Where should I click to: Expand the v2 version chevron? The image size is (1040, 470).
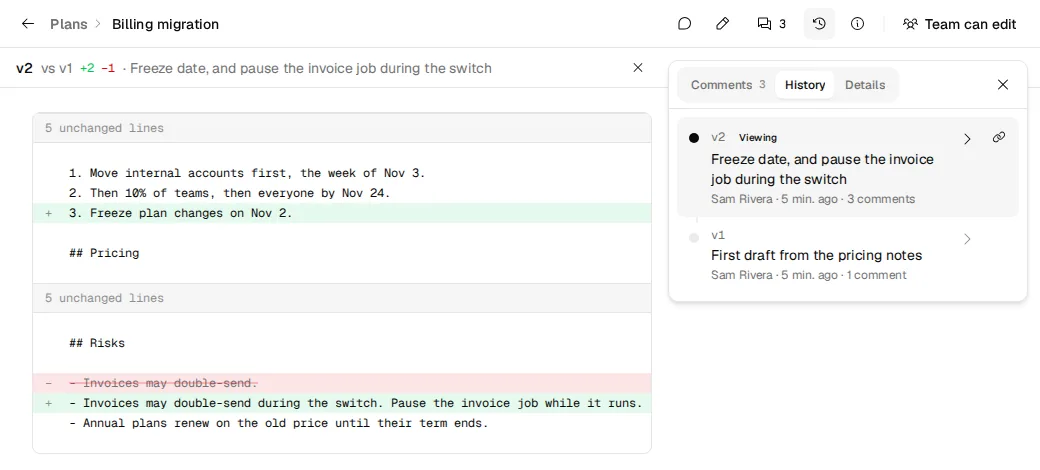pyautogui.click(x=967, y=139)
